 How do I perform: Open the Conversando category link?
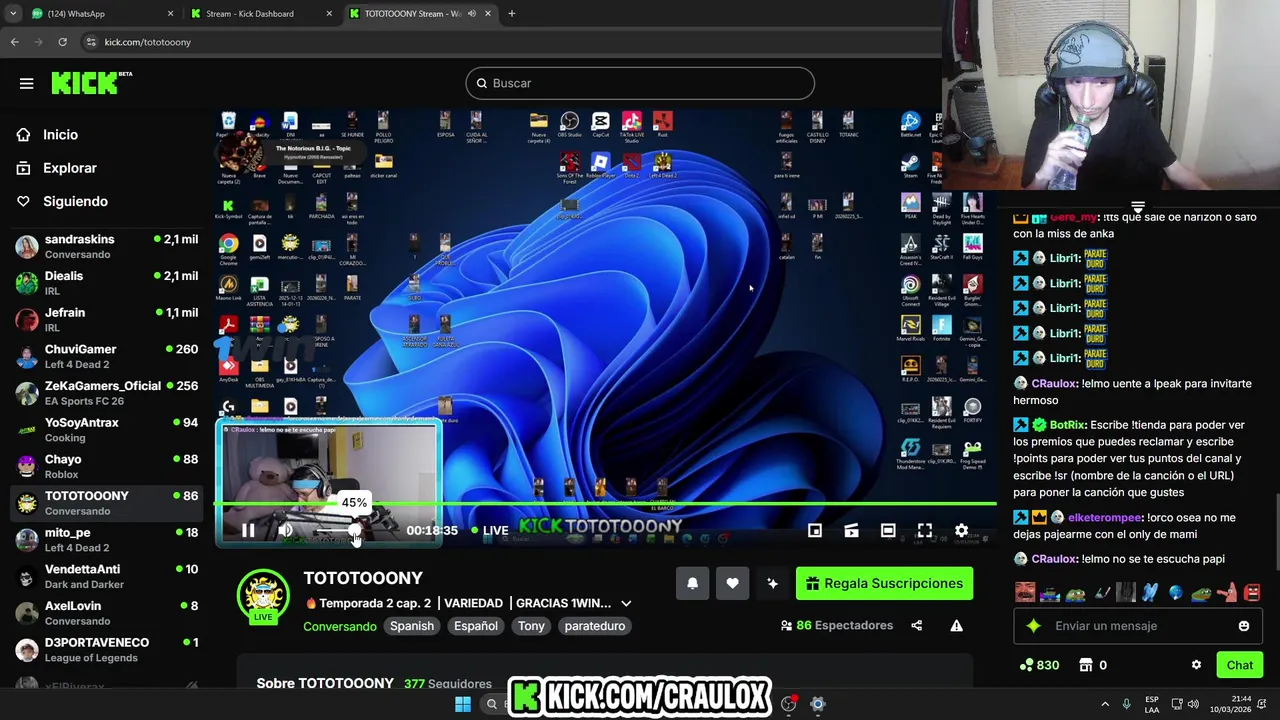click(340, 626)
